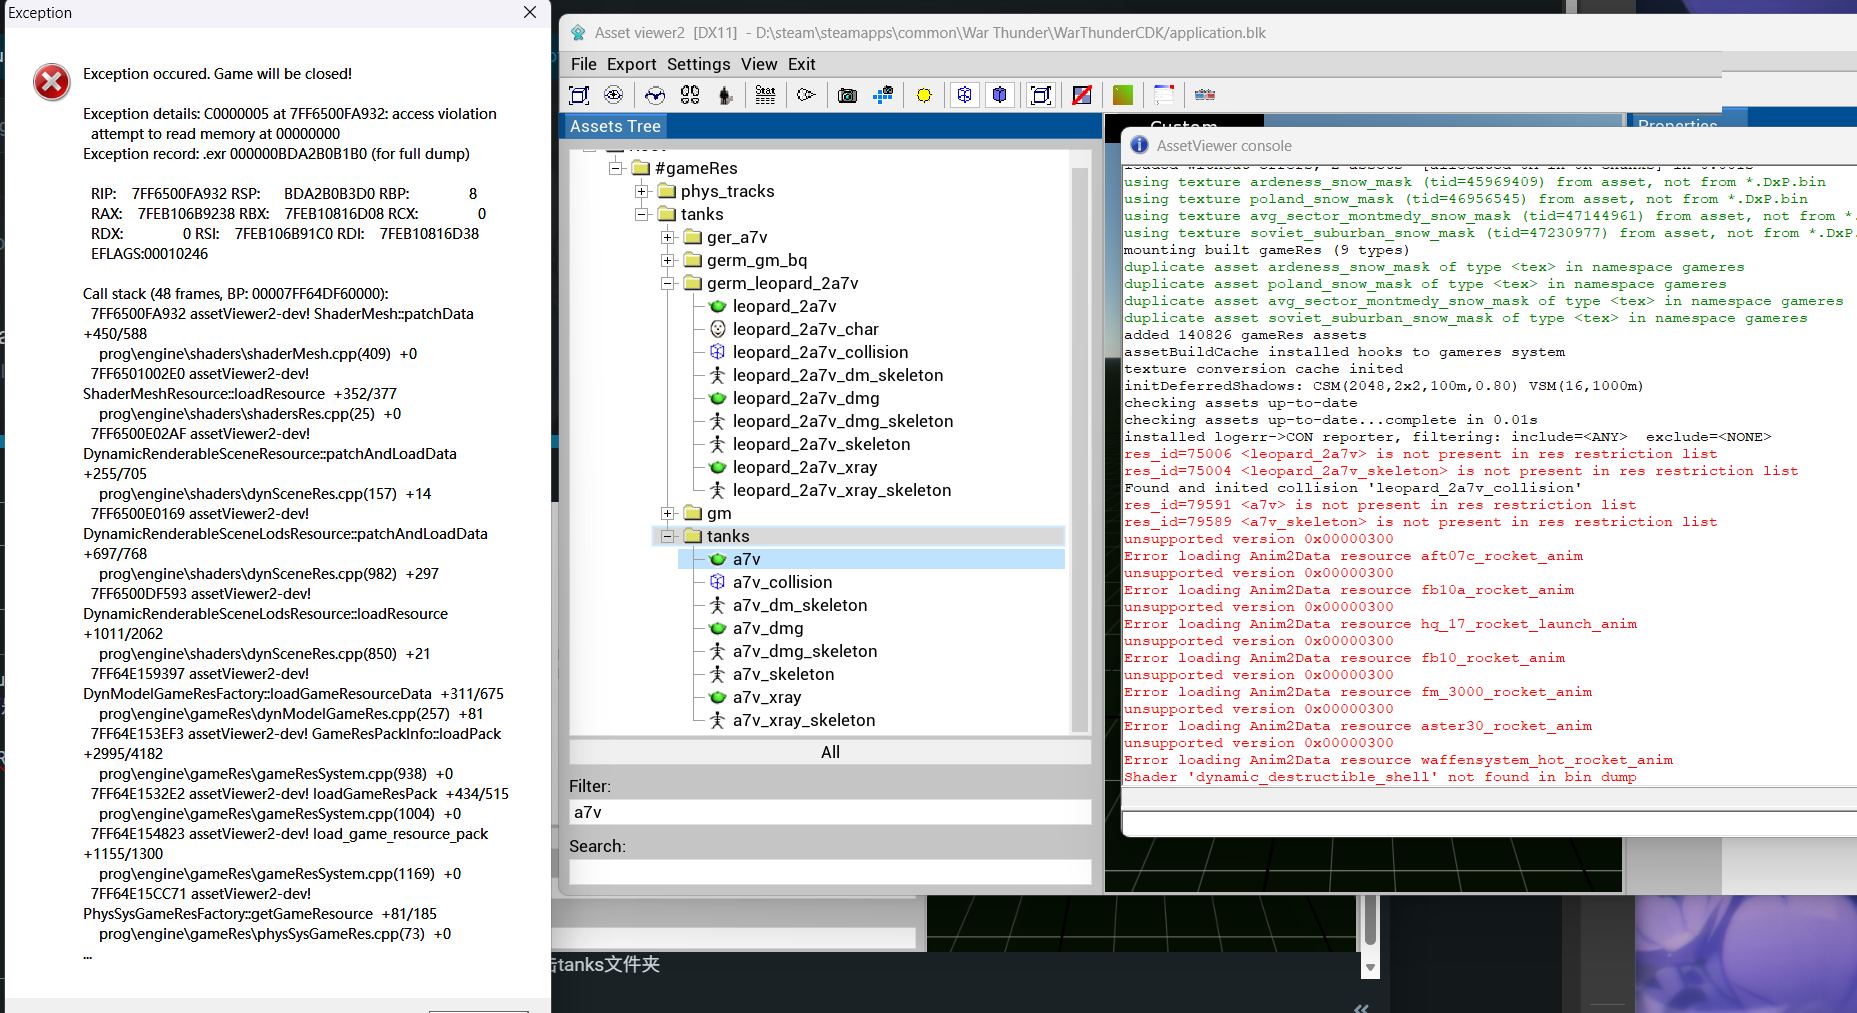1857x1013 pixels.
Task: Click the Search input field
Action: pos(830,871)
